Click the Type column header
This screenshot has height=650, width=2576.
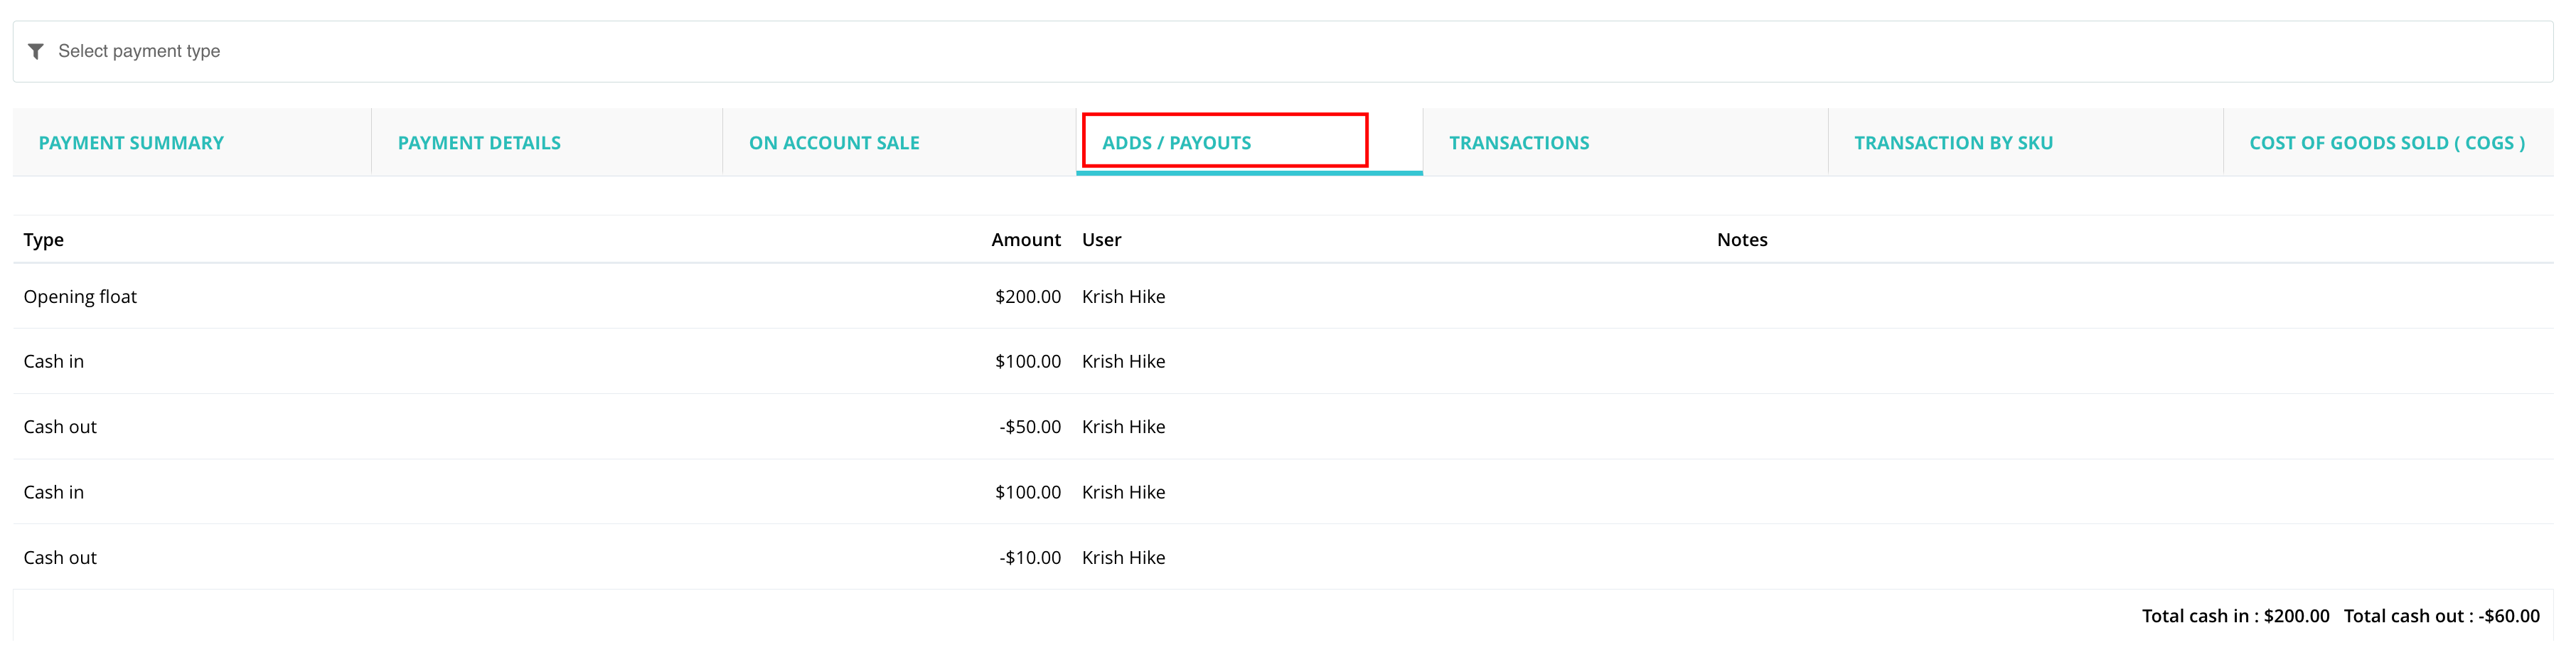[x=44, y=240]
